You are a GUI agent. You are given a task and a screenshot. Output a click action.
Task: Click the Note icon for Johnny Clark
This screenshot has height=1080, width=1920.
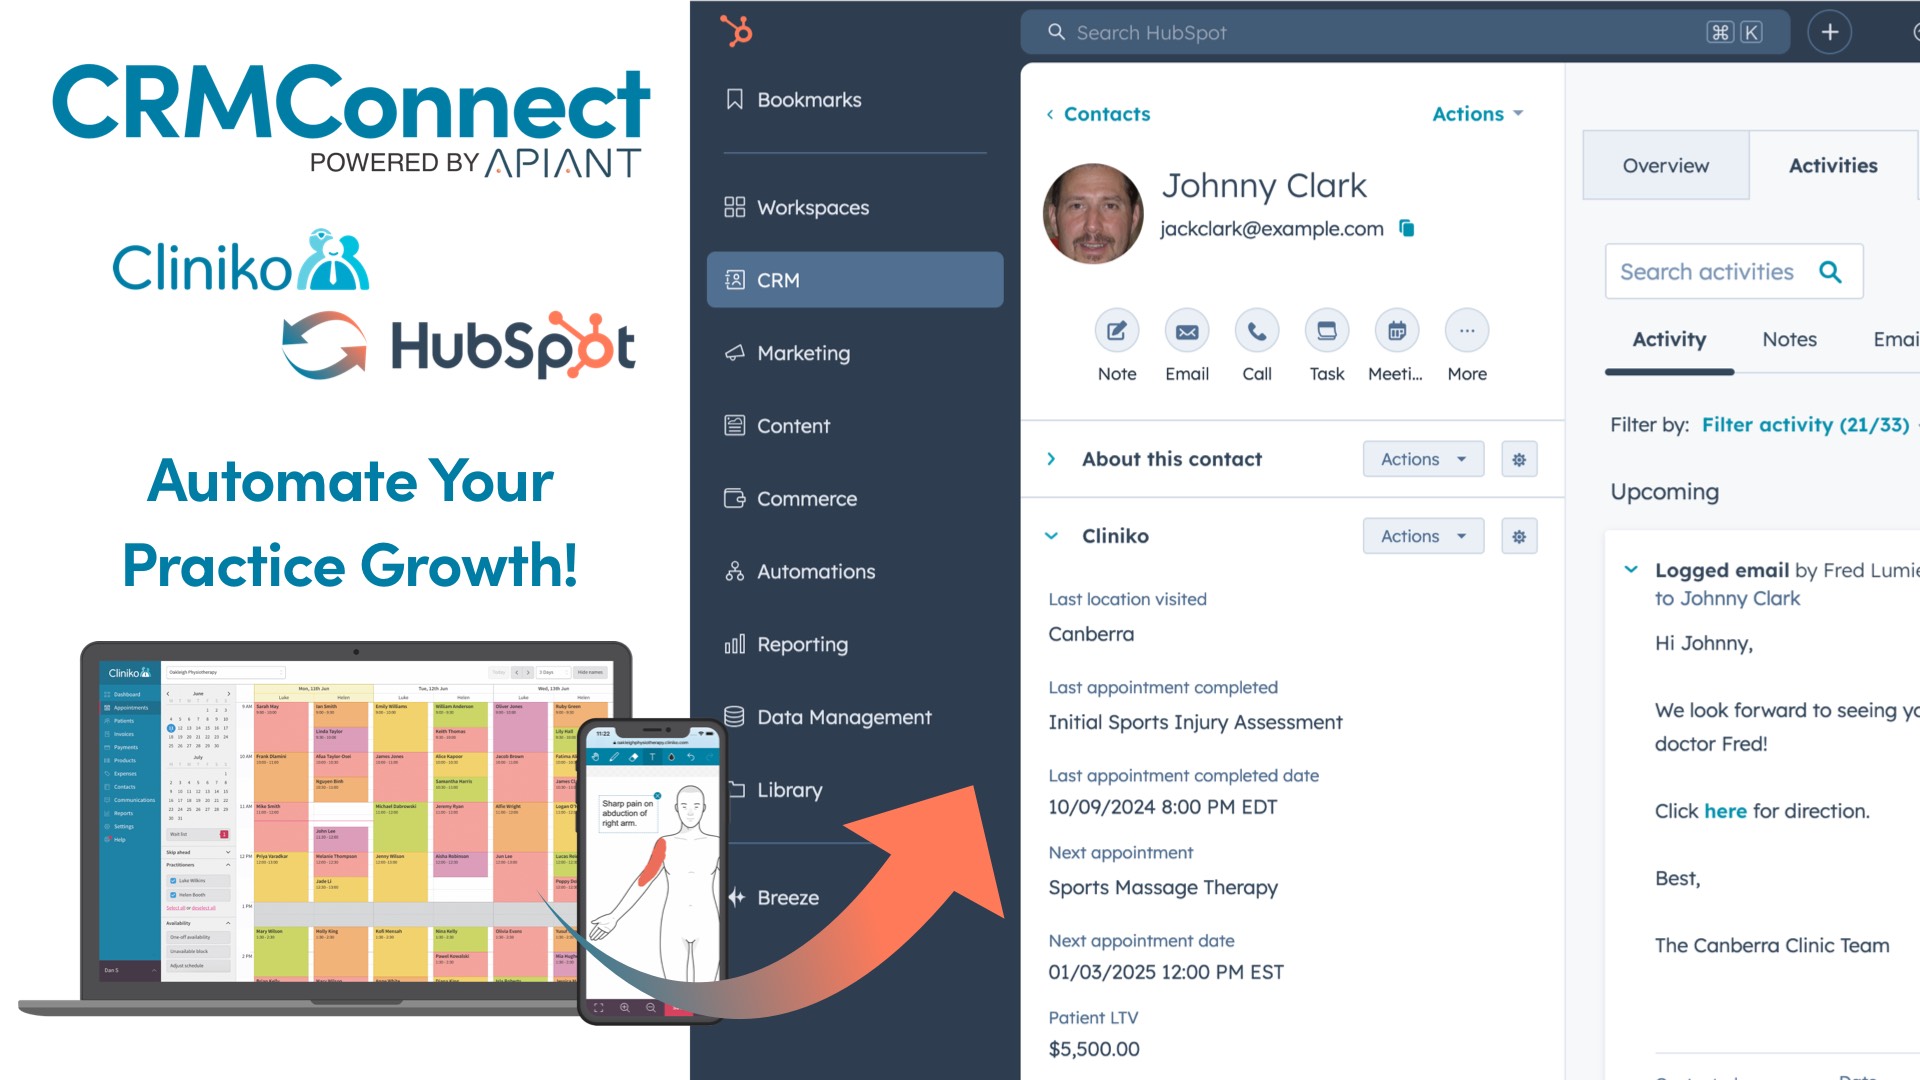[x=1118, y=330]
